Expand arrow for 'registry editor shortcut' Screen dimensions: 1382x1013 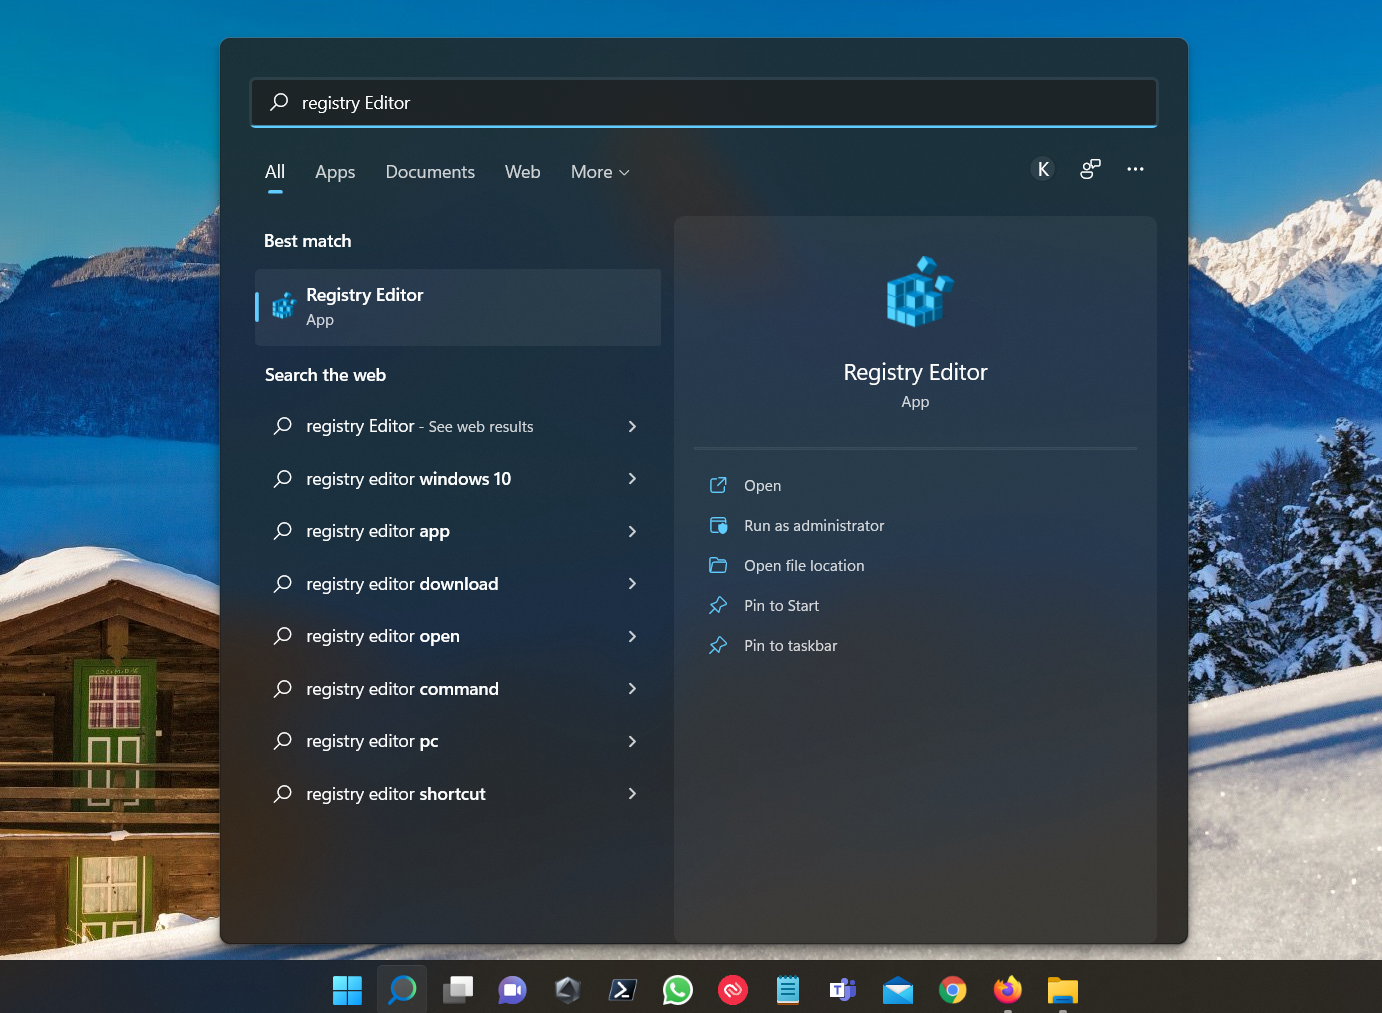[632, 794]
